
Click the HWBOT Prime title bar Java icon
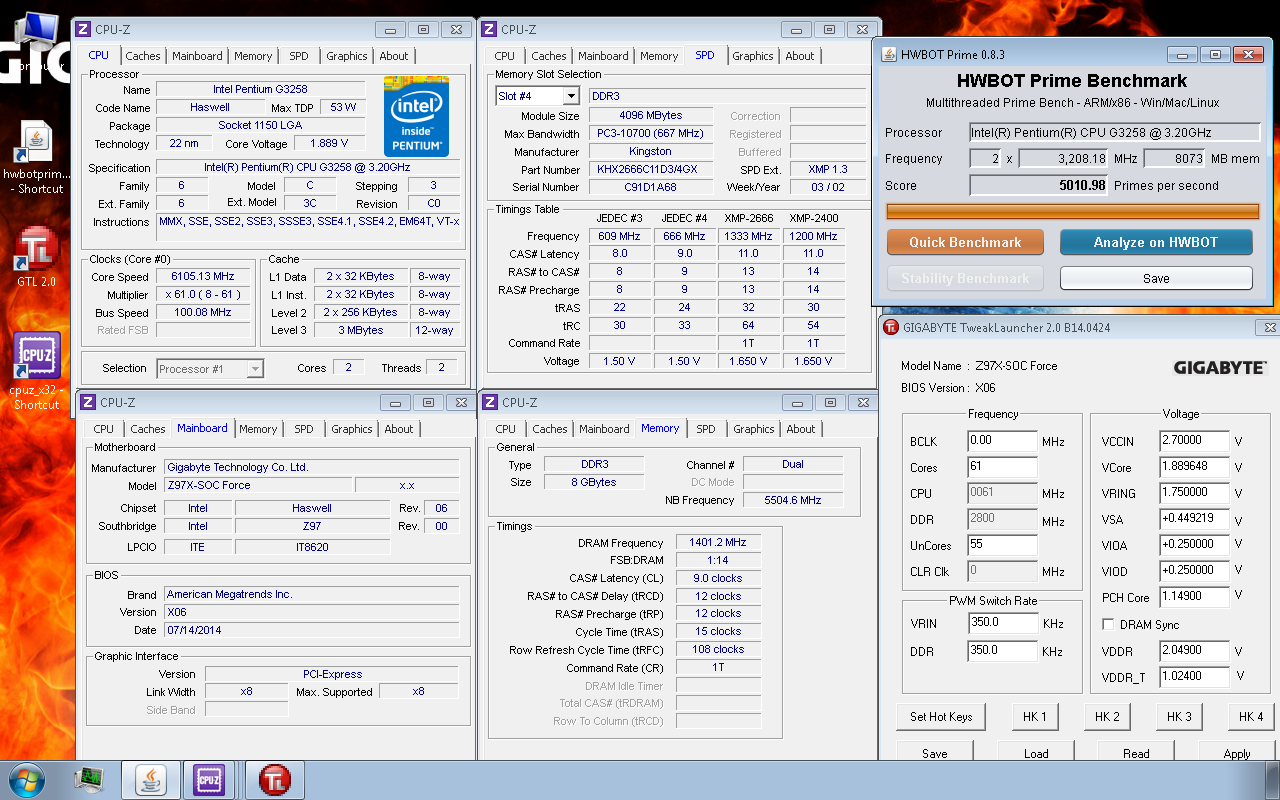click(x=889, y=55)
